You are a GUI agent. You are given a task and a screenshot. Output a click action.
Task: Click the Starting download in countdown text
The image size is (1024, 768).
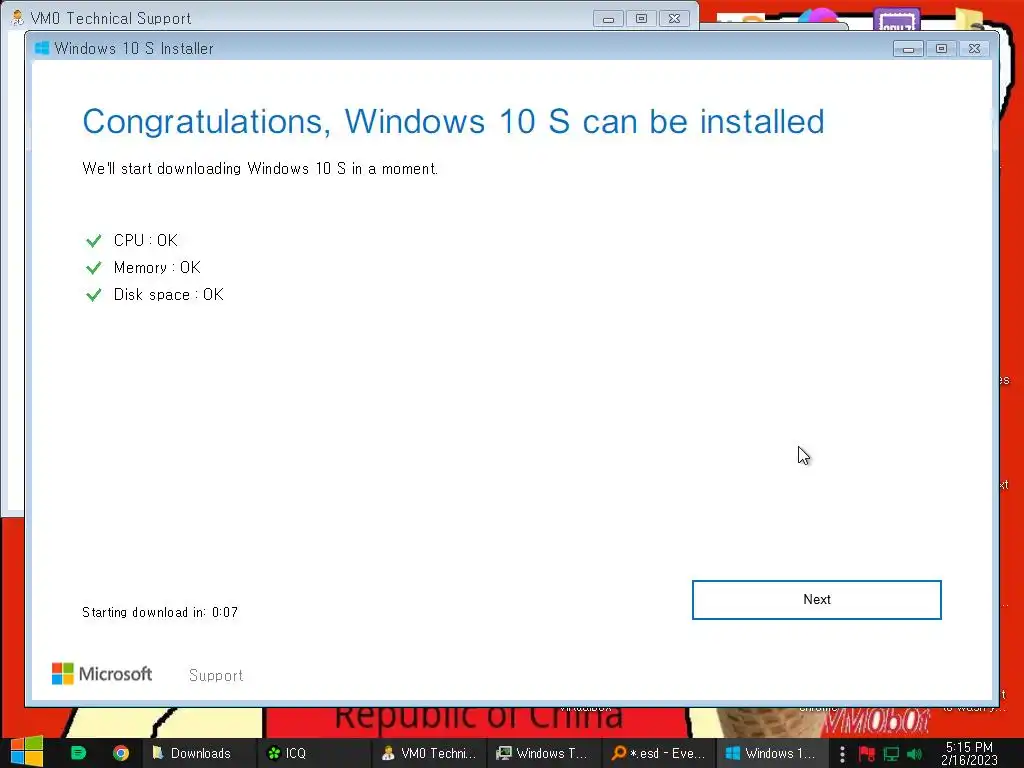pyautogui.click(x=160, y=612)
